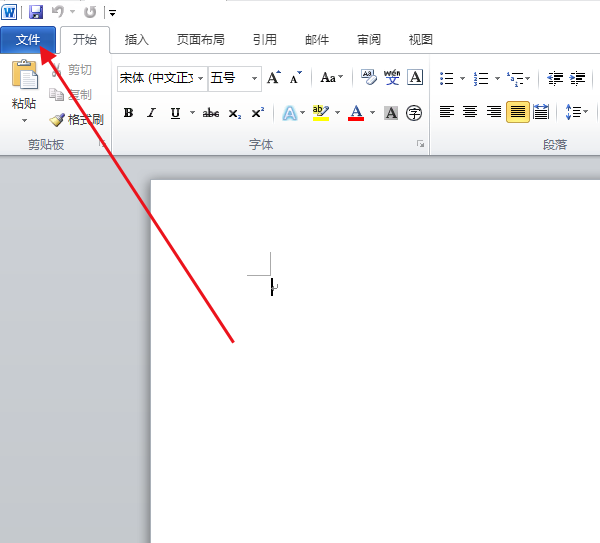This screenshot has height=543, width=600.
Task: Expand the 粘贴 options arrow below paste
Action: coord(24,121)
